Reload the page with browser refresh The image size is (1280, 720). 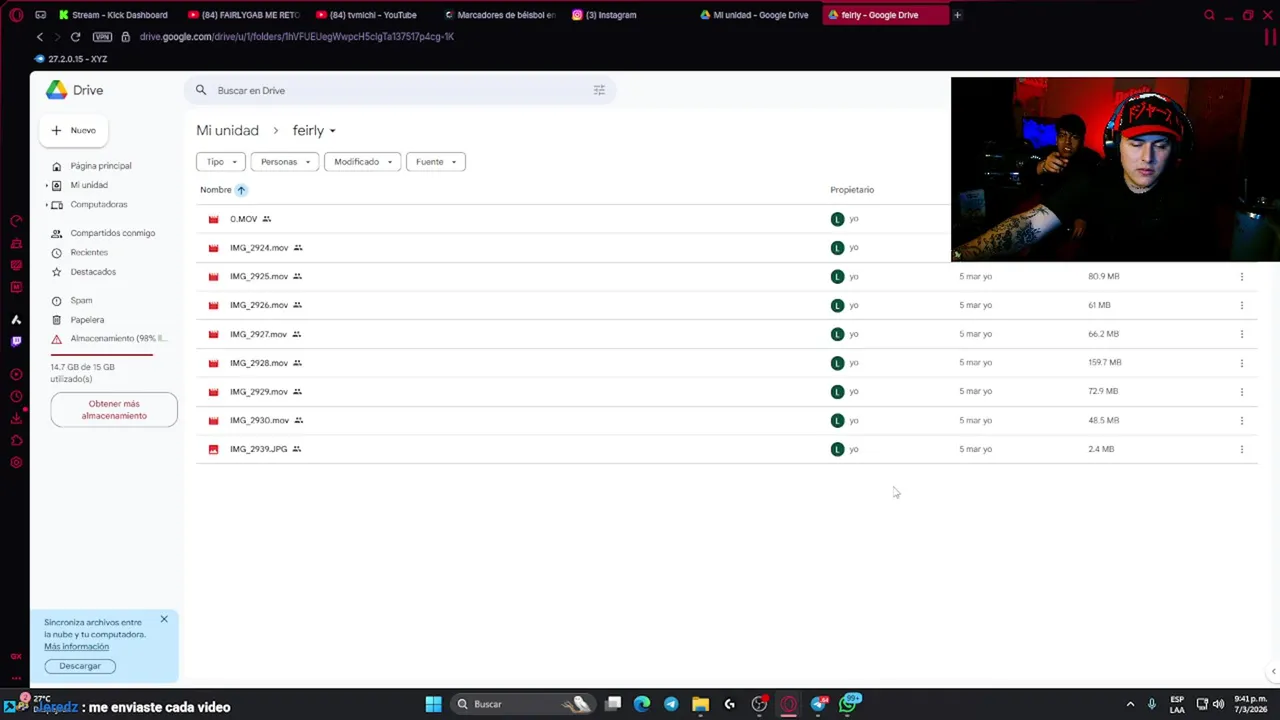75,37
